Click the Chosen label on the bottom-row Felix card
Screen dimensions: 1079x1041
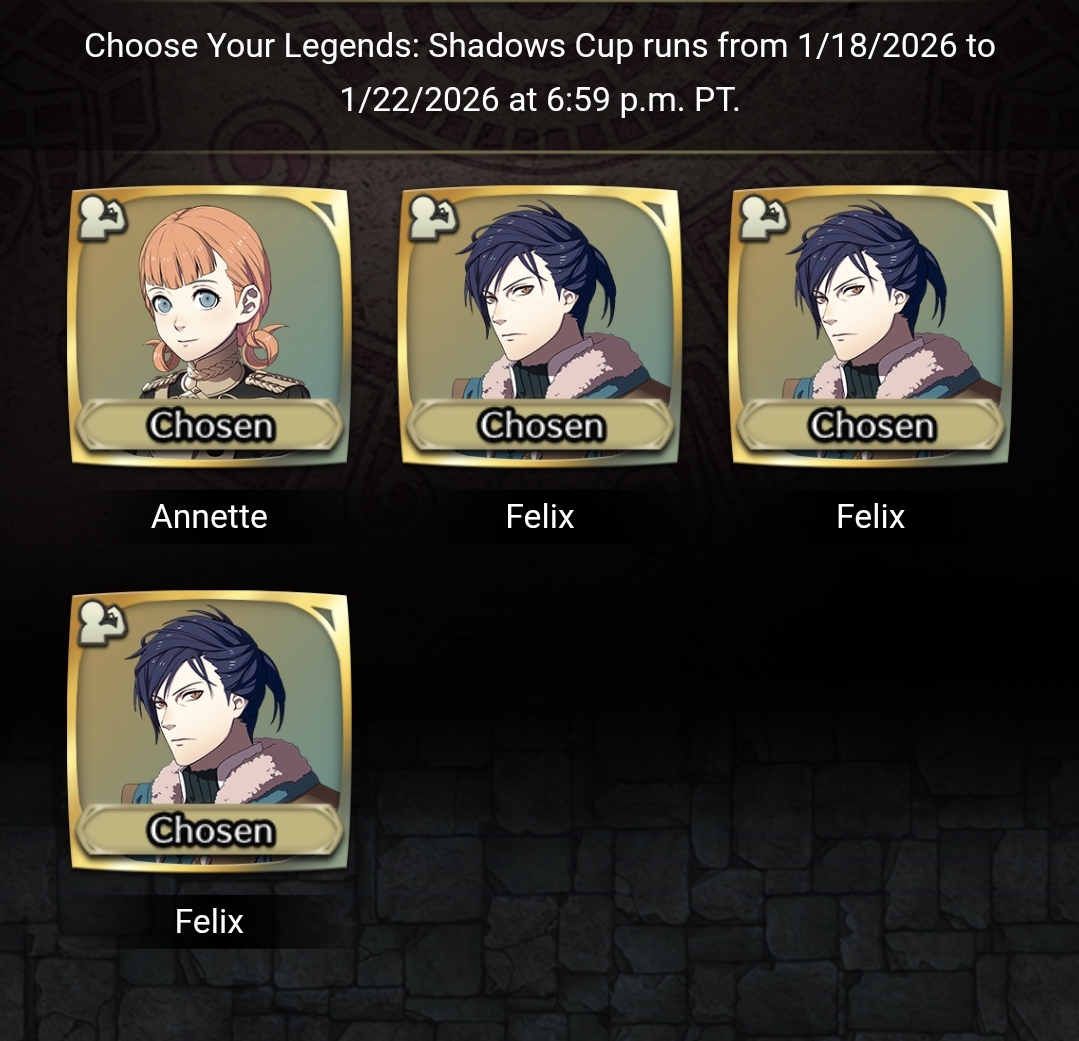click(209, 830)
